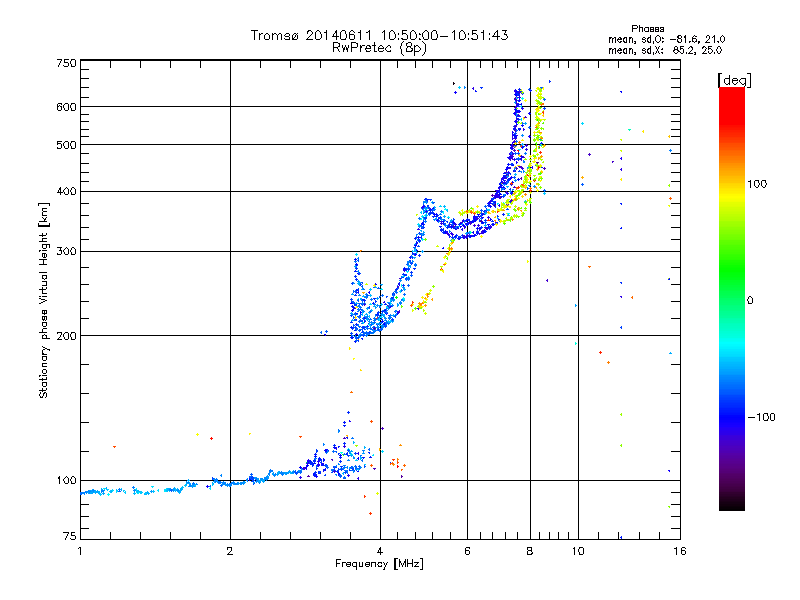Click the 'mean, sd,X: 85.2, 25.0' line
800x600 pixels.
tap(665, 50)
